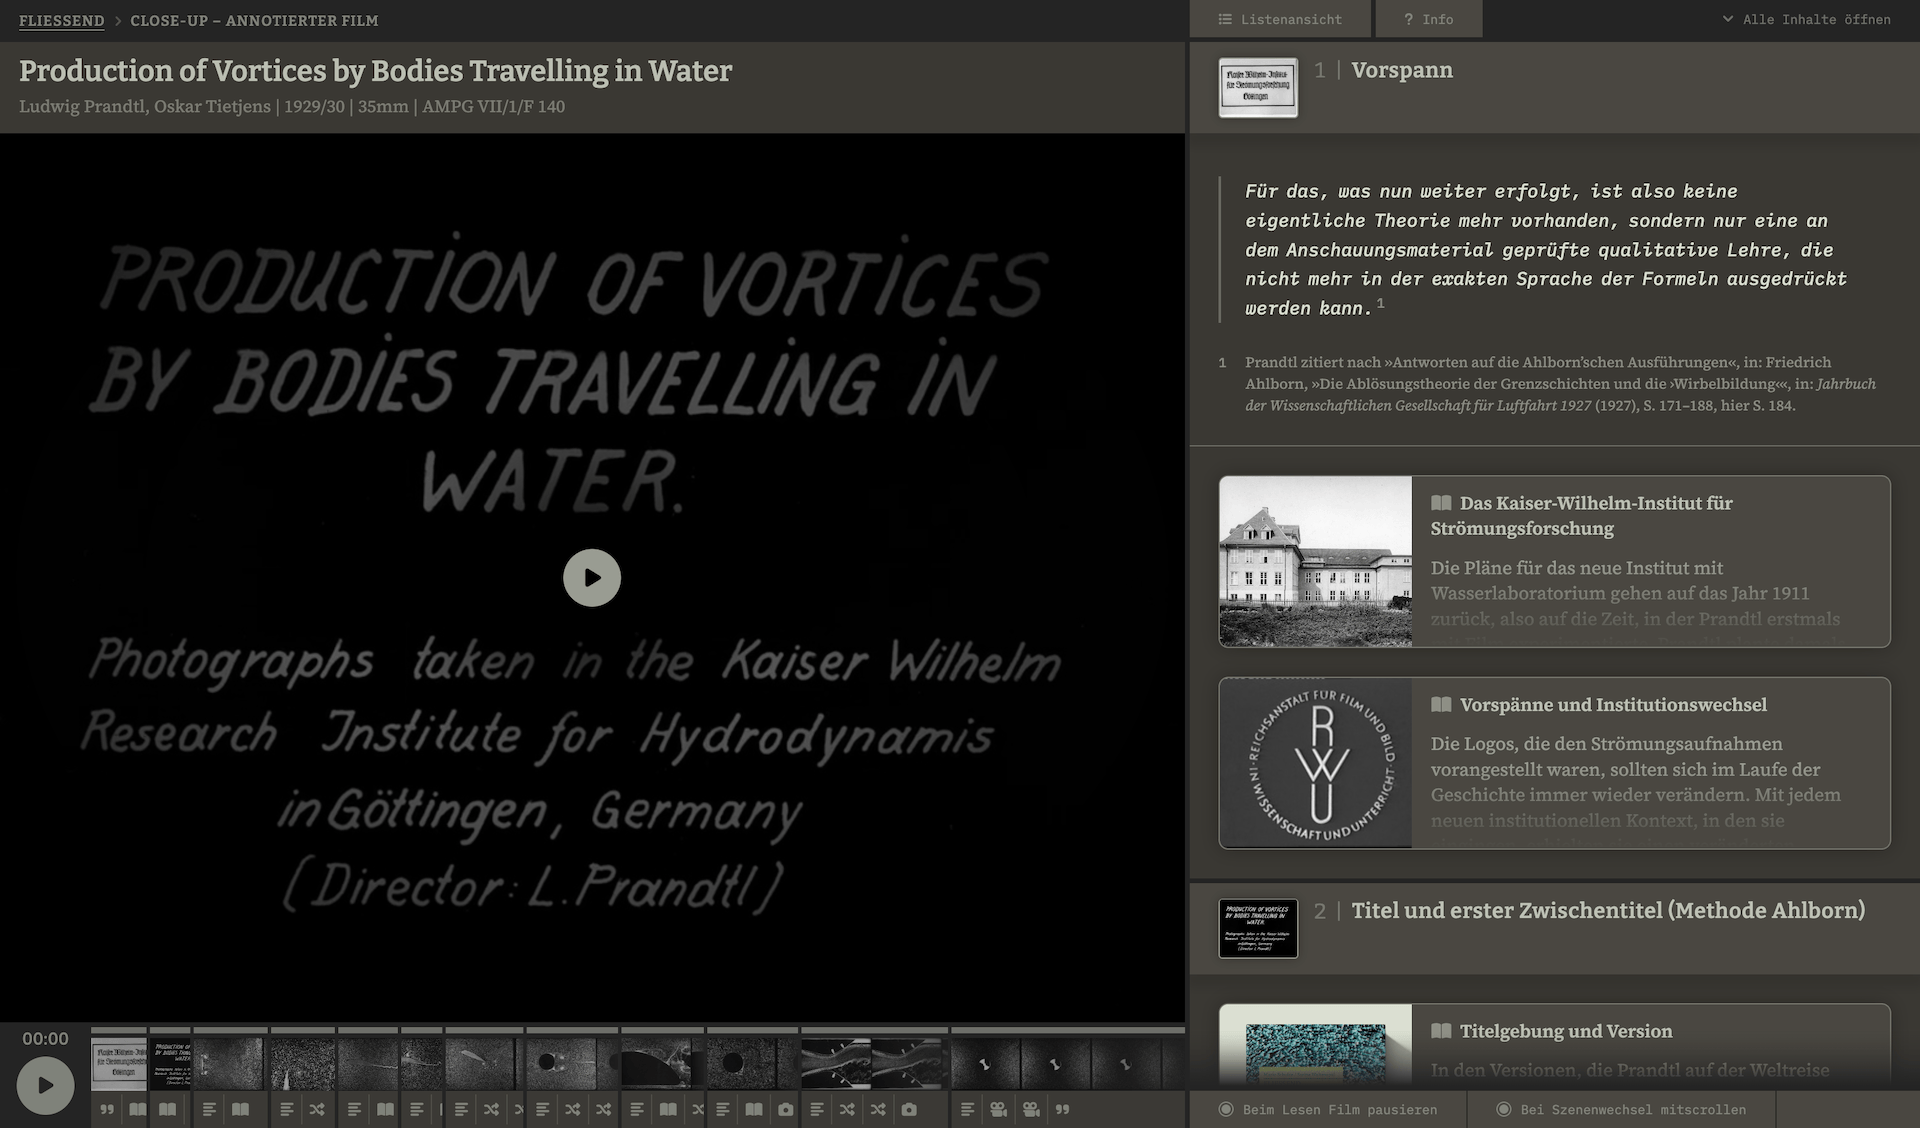Click the book icon under second scene
This screenshot has height=1128, width=1920.
[168, 1109]
